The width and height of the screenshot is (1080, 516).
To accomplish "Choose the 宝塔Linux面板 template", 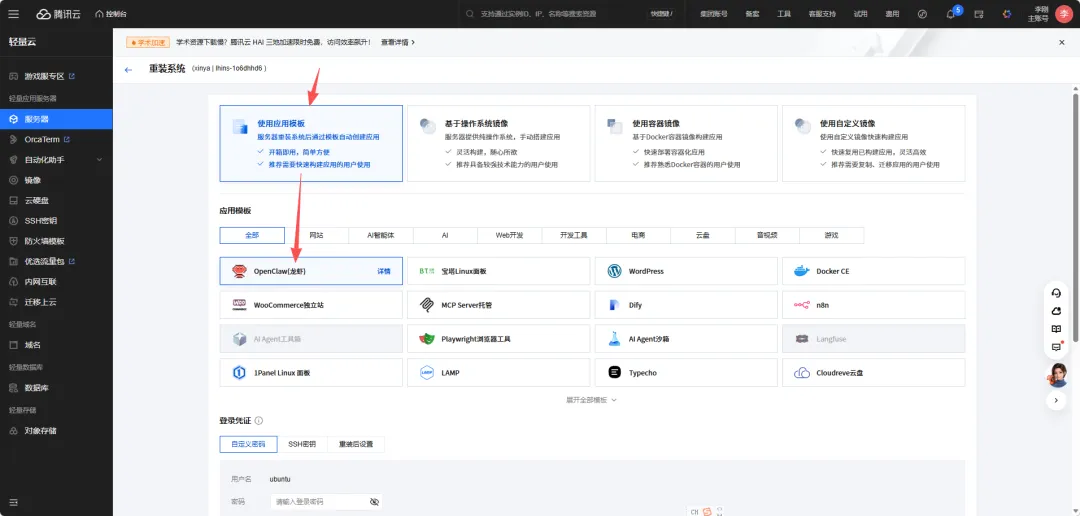I will tap(499, 271).
